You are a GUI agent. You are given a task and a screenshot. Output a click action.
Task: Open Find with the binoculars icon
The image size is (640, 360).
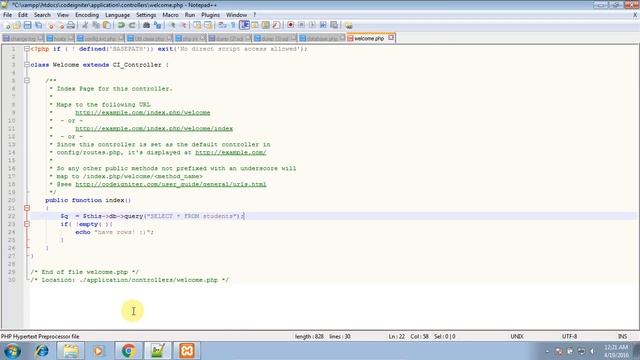pos(146,25)
